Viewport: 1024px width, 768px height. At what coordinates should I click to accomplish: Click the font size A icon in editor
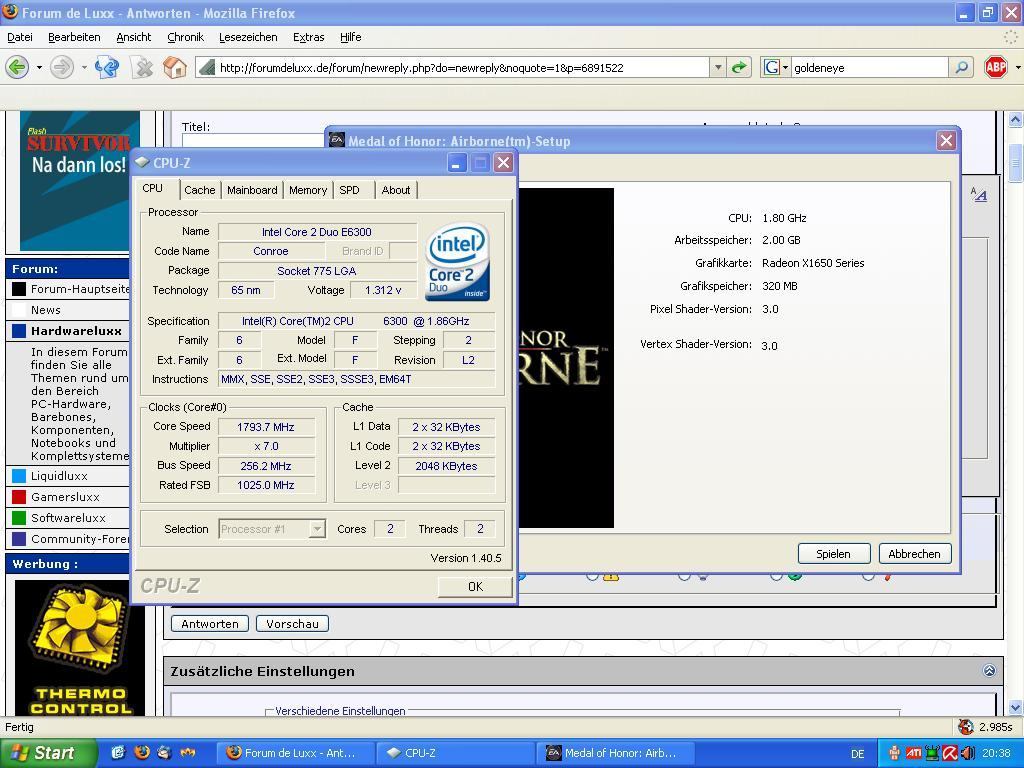click(x=978, y=194)
